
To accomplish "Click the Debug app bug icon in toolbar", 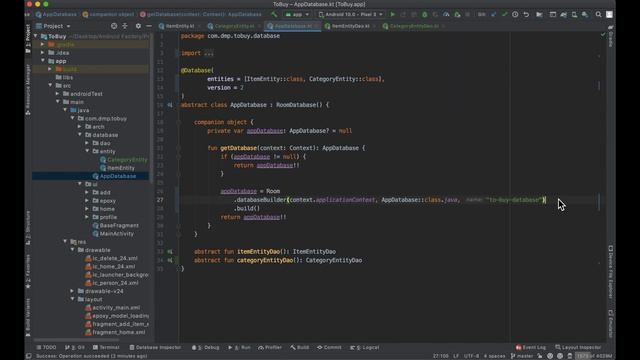I will click(x=424, y=14).
